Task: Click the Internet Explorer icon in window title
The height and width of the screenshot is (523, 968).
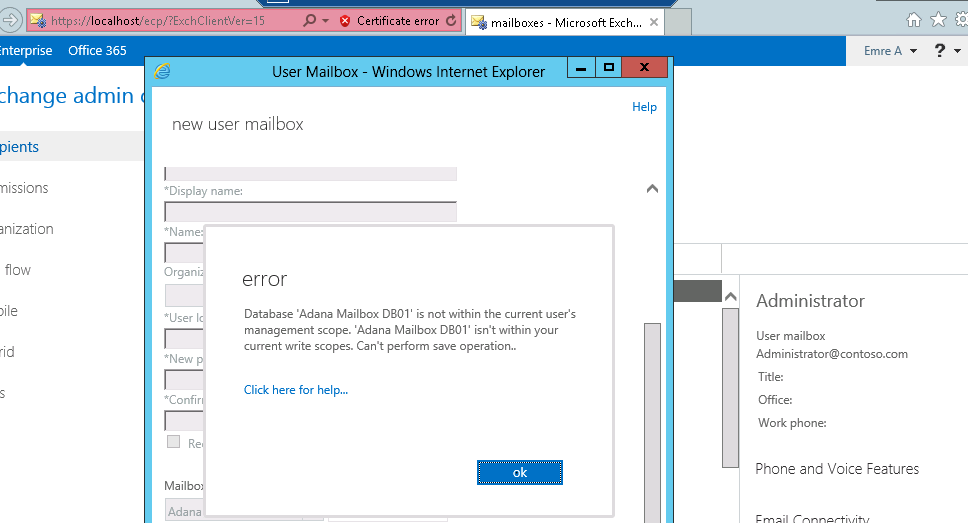Action: click(x=162, y=72)
